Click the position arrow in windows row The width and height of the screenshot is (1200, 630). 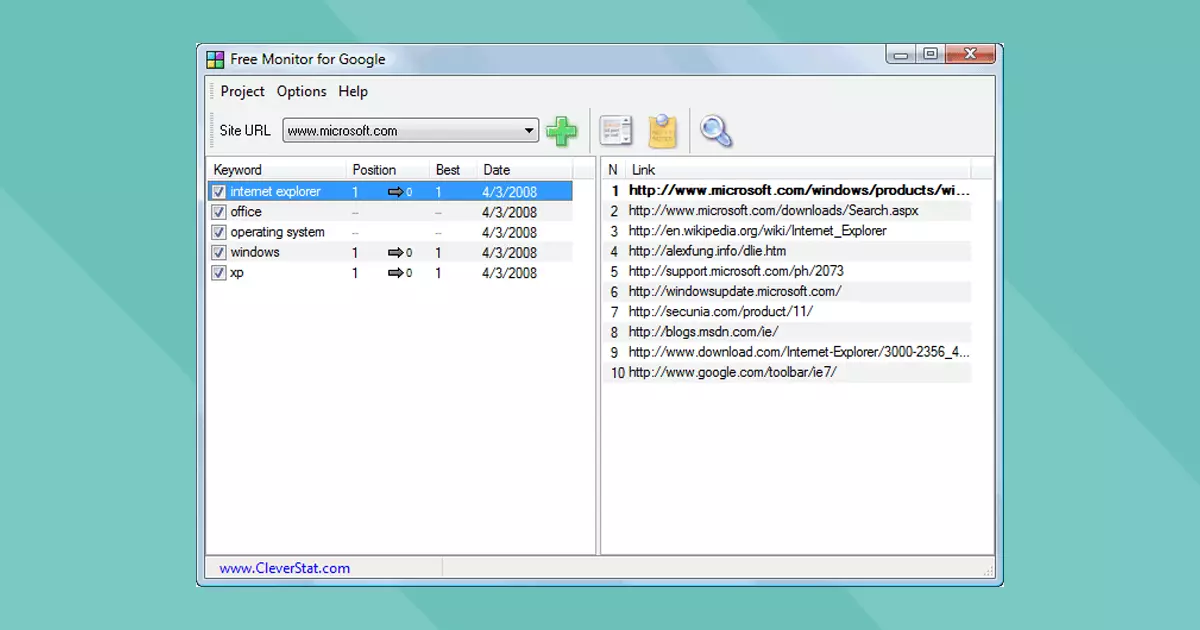(x=395, y=253)
